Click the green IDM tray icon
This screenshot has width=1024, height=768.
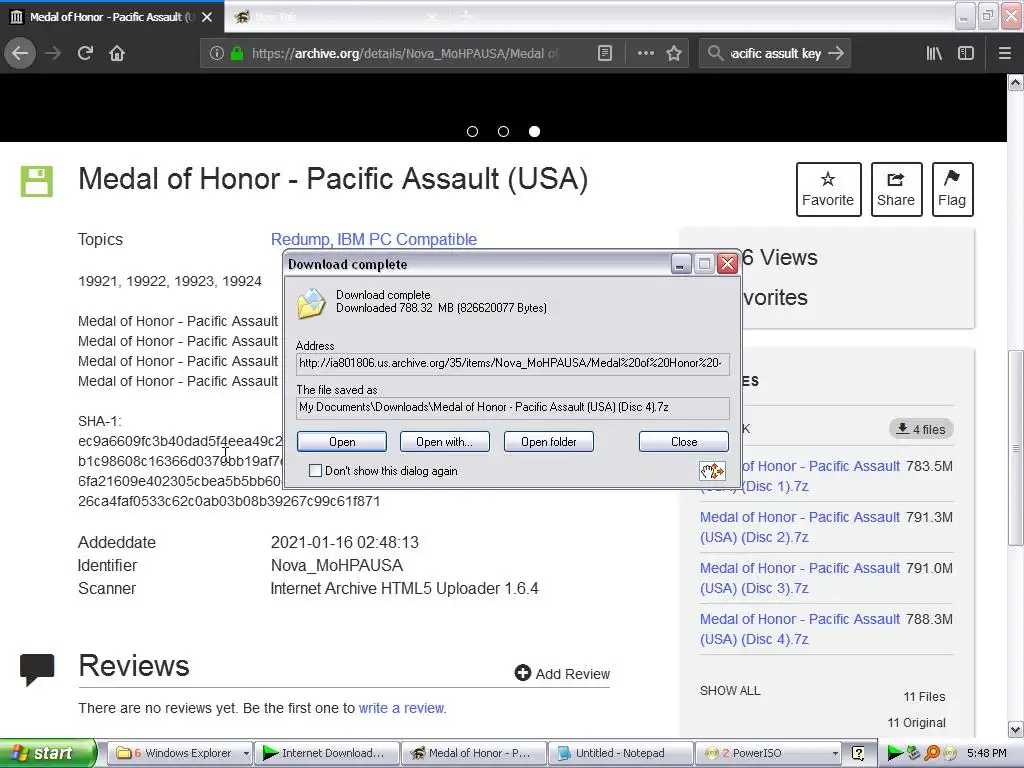[895, 753]
